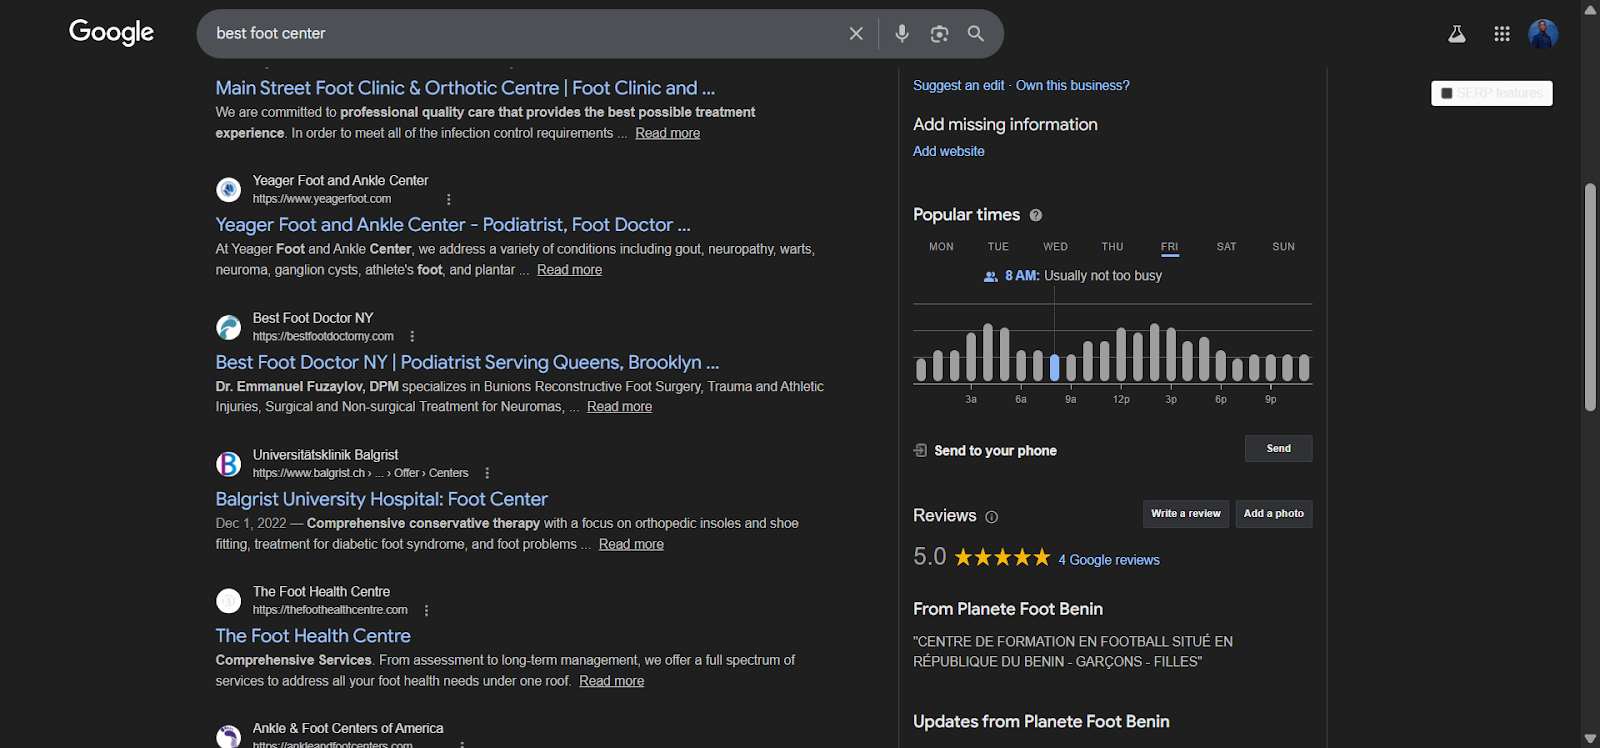The height and width of the screenshot is (748, 1600).
Task: Read more of Balgrist snippet
Action: tap(631, 544)
